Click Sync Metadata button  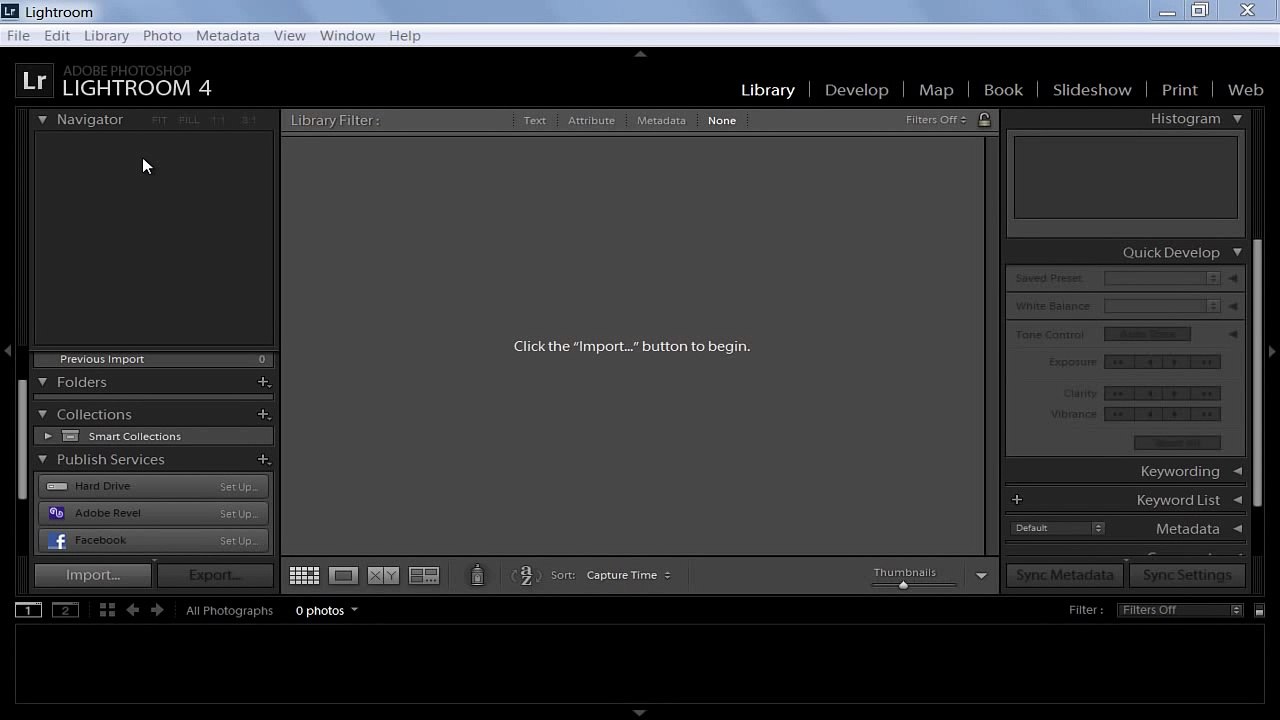[x=1065, y=575]
